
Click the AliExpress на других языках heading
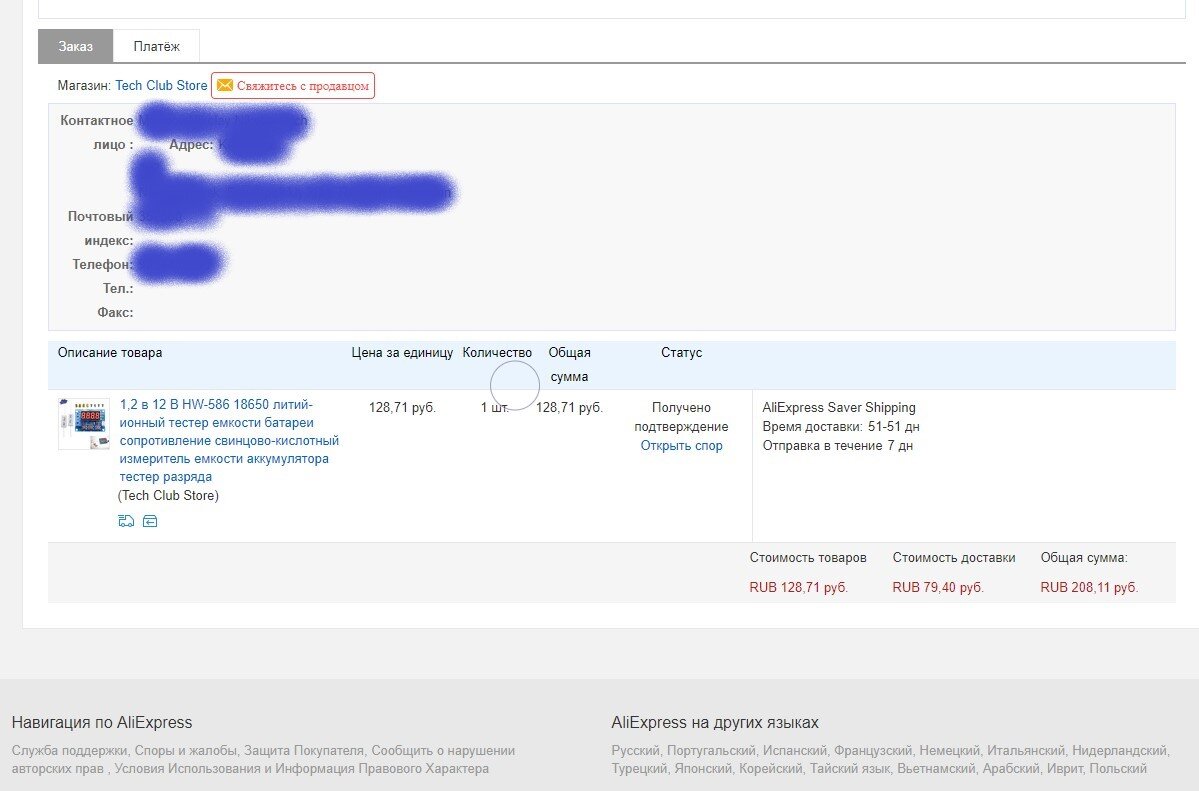(x=715, y=722)
